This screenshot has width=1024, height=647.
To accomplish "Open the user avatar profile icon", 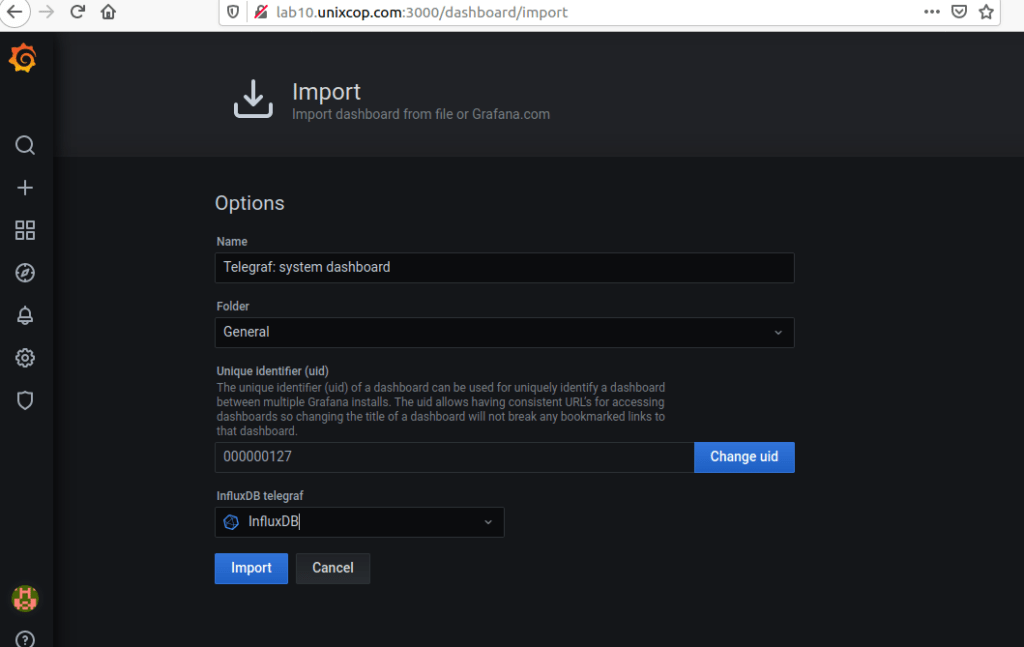I will click(25, 598).
